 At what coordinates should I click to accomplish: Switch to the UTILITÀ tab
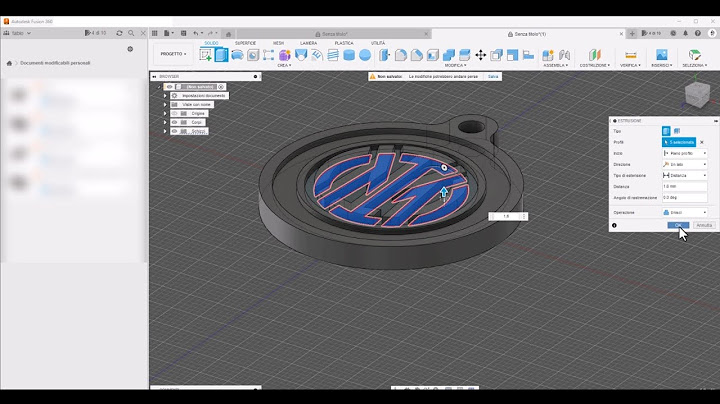point(378,43)
